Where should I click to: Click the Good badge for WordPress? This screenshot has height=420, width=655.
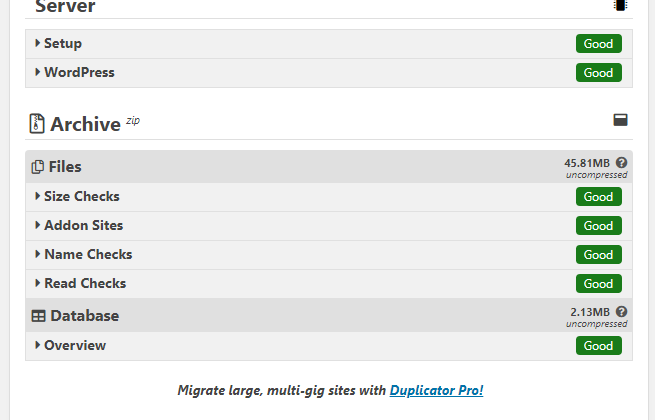point(599,73)
